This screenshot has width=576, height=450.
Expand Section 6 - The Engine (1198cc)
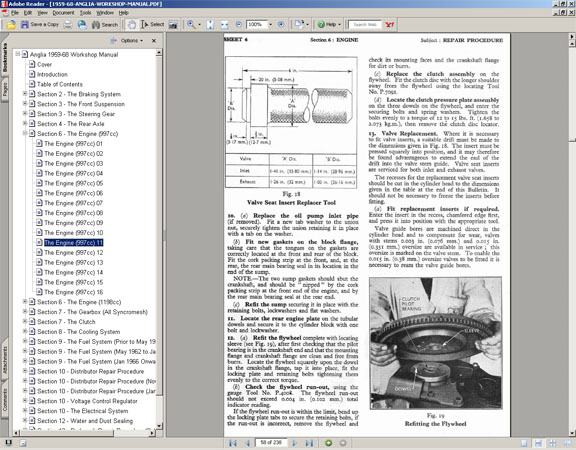pos(25,302)
